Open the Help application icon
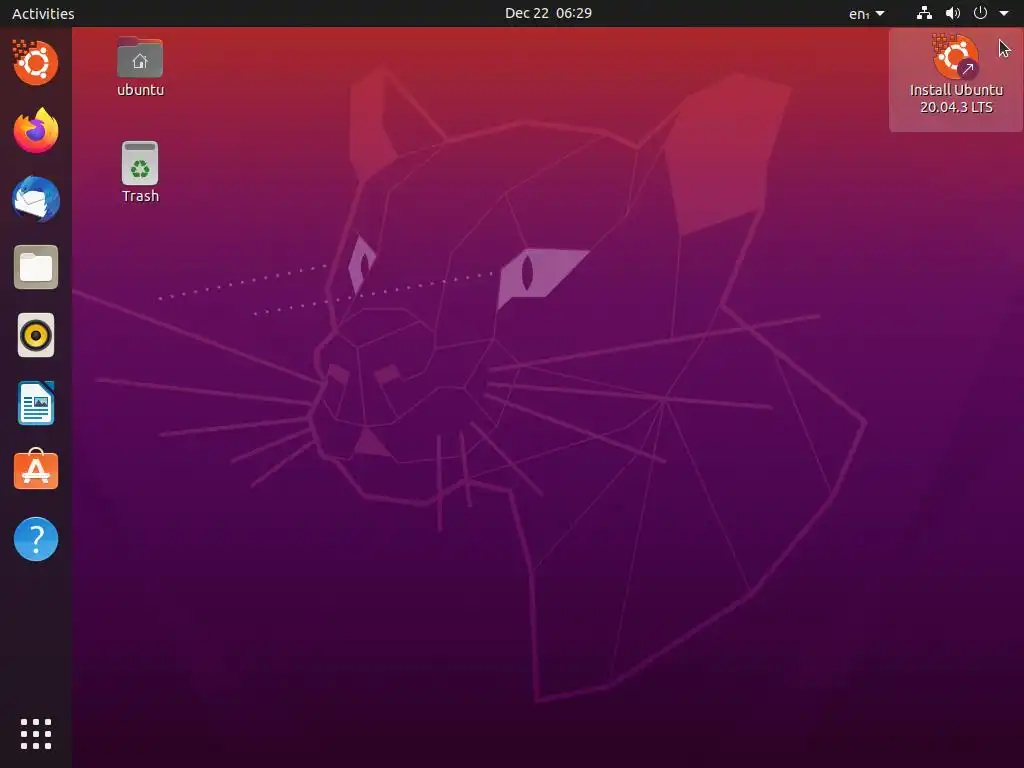 [x=36, y=539]
